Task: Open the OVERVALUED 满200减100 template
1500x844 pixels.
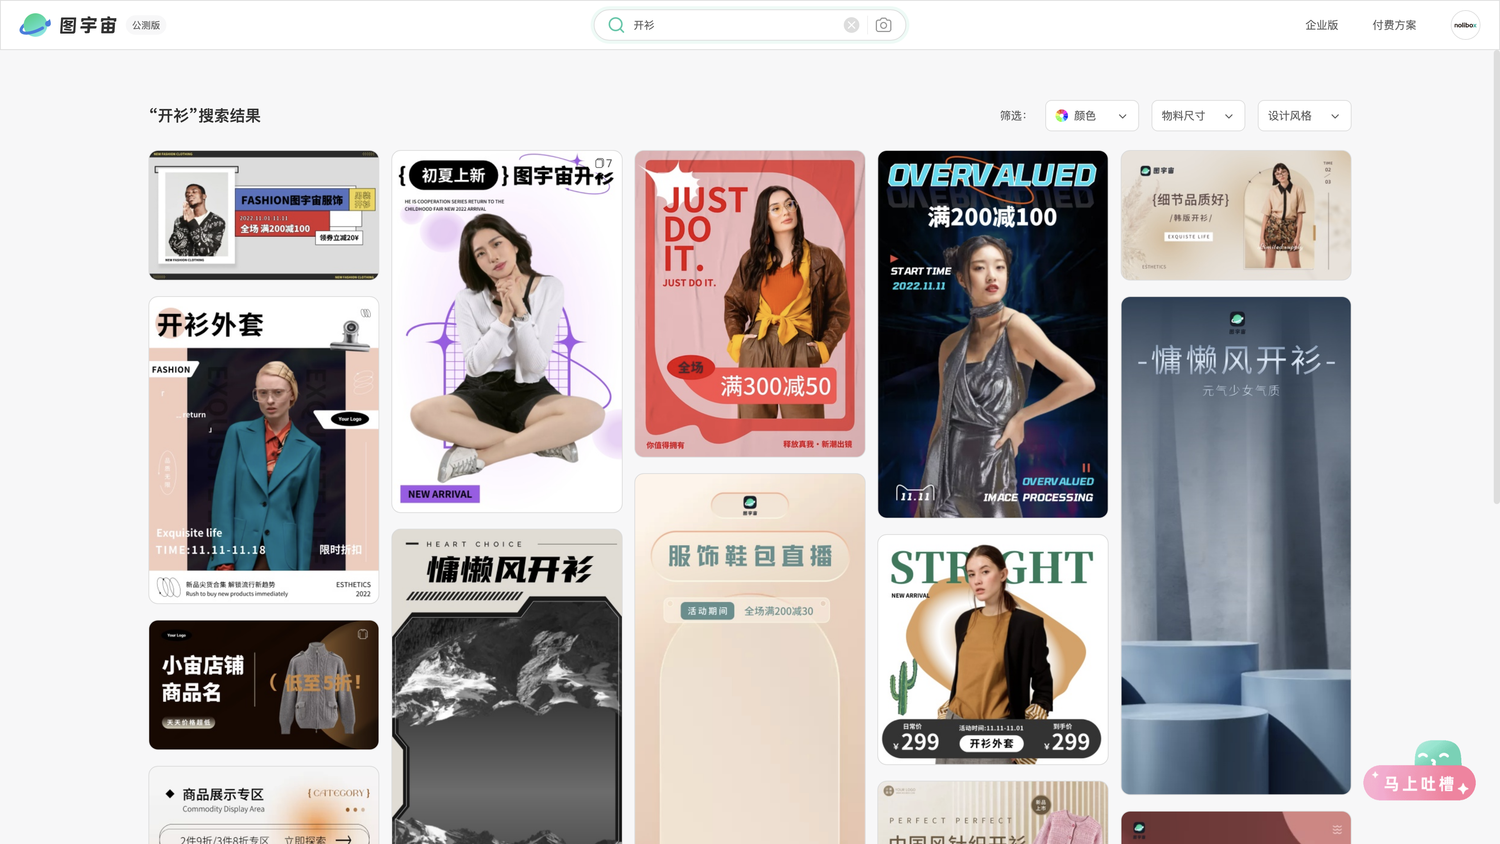Action: coord(993,334)
